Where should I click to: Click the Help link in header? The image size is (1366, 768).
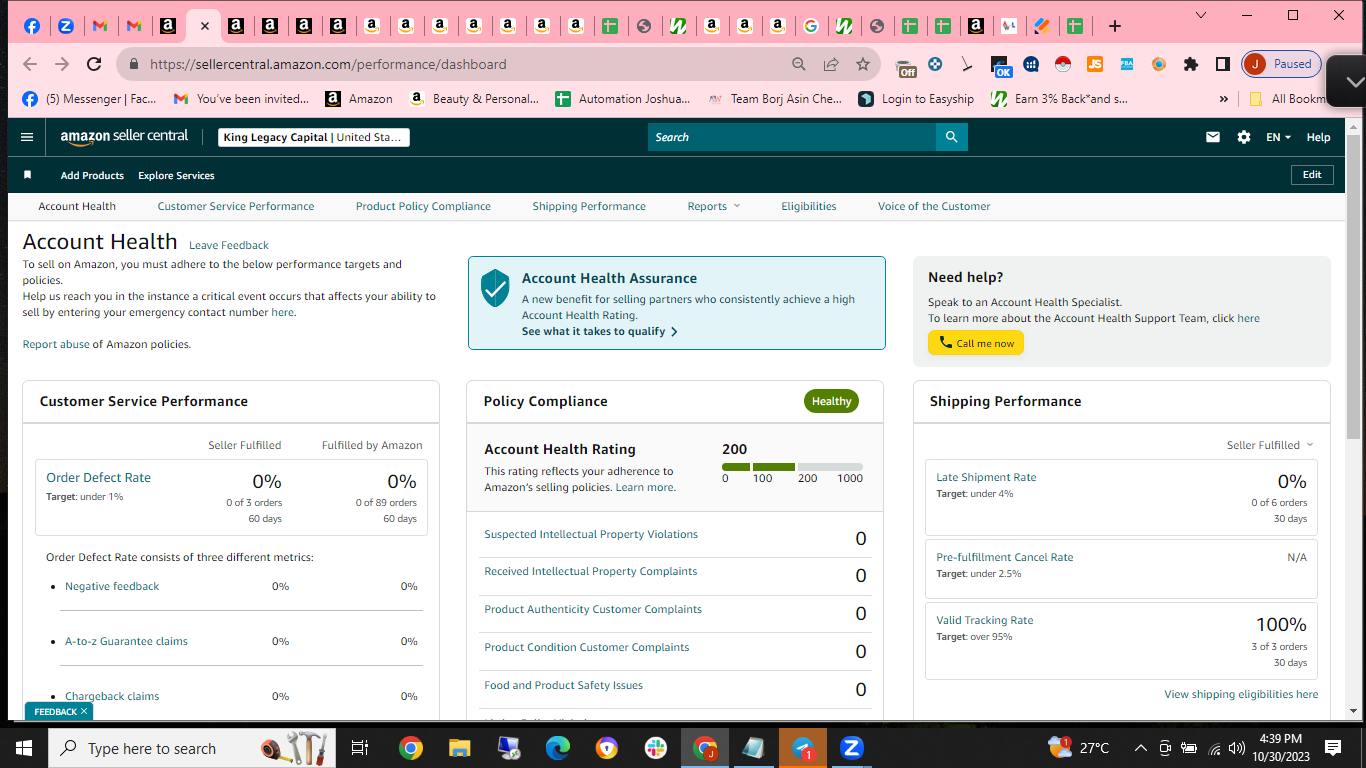coord(1318,137)
